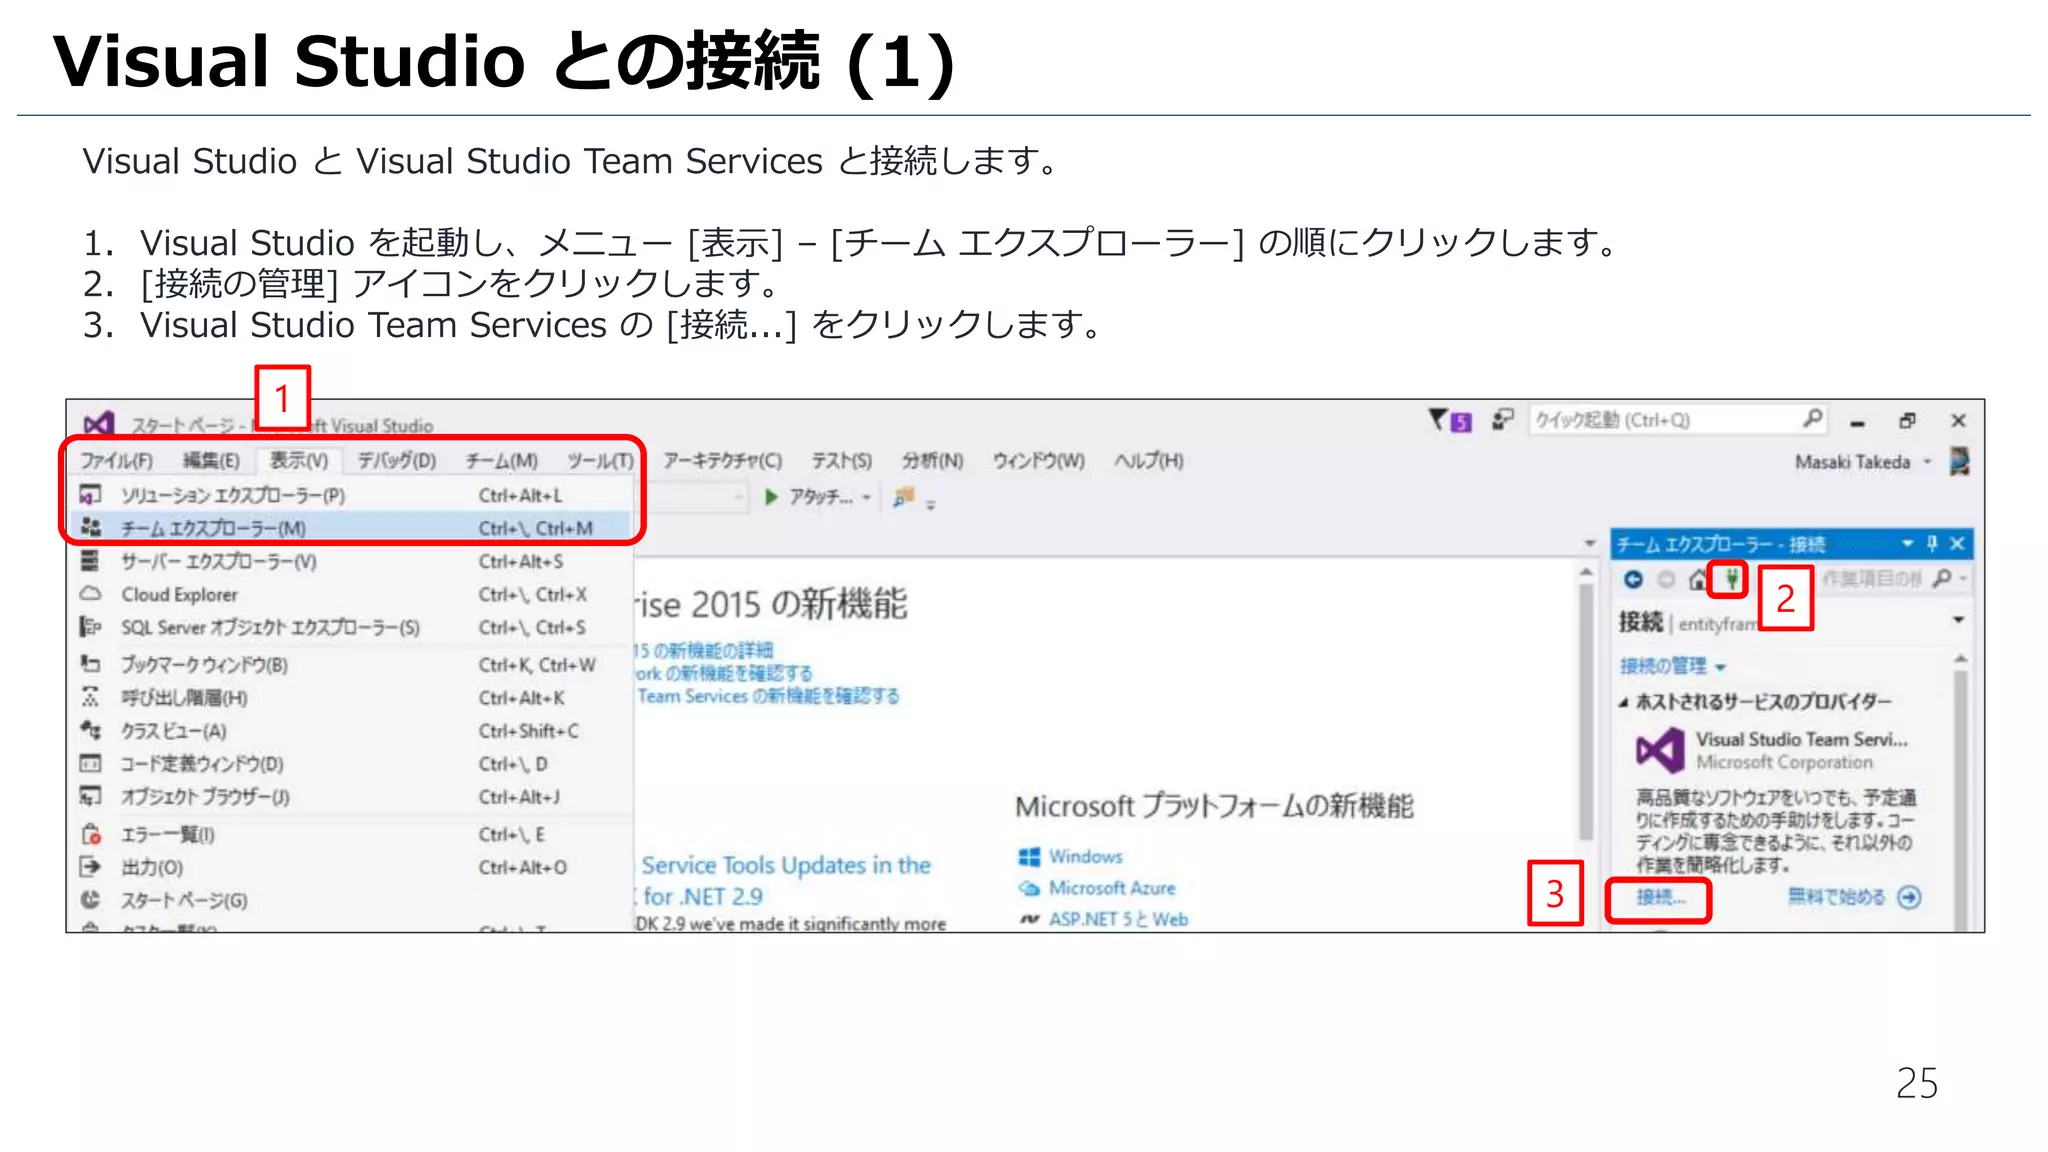Click the Masaki Takeda profile picture
Image resolution: width=2048 pixels, height=1152 pixels.
pos(1960,461)
